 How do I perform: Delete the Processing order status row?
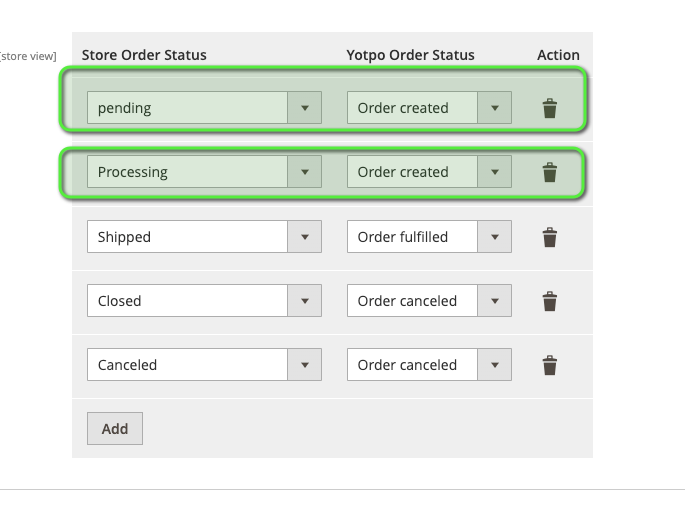click(x=549, y=172)
